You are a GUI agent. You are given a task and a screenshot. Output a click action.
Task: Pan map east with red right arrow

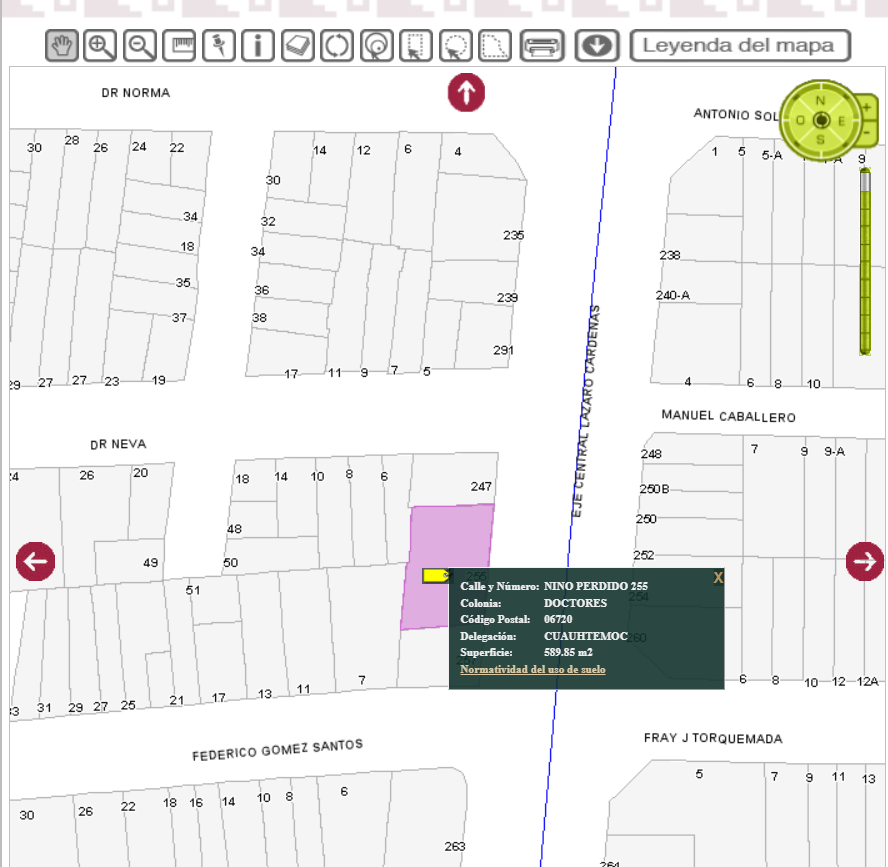tap(865, 561)
